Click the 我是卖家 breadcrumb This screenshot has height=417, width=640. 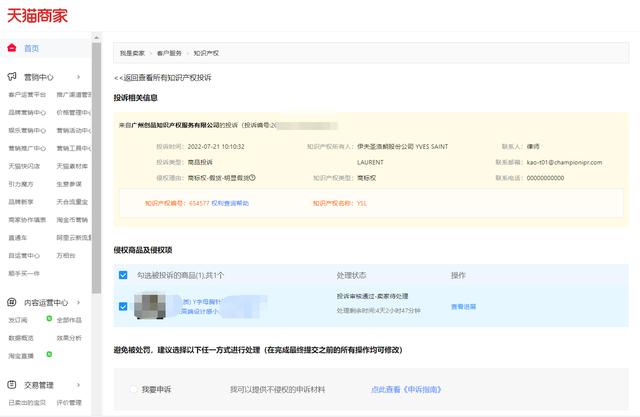point(132,53)
